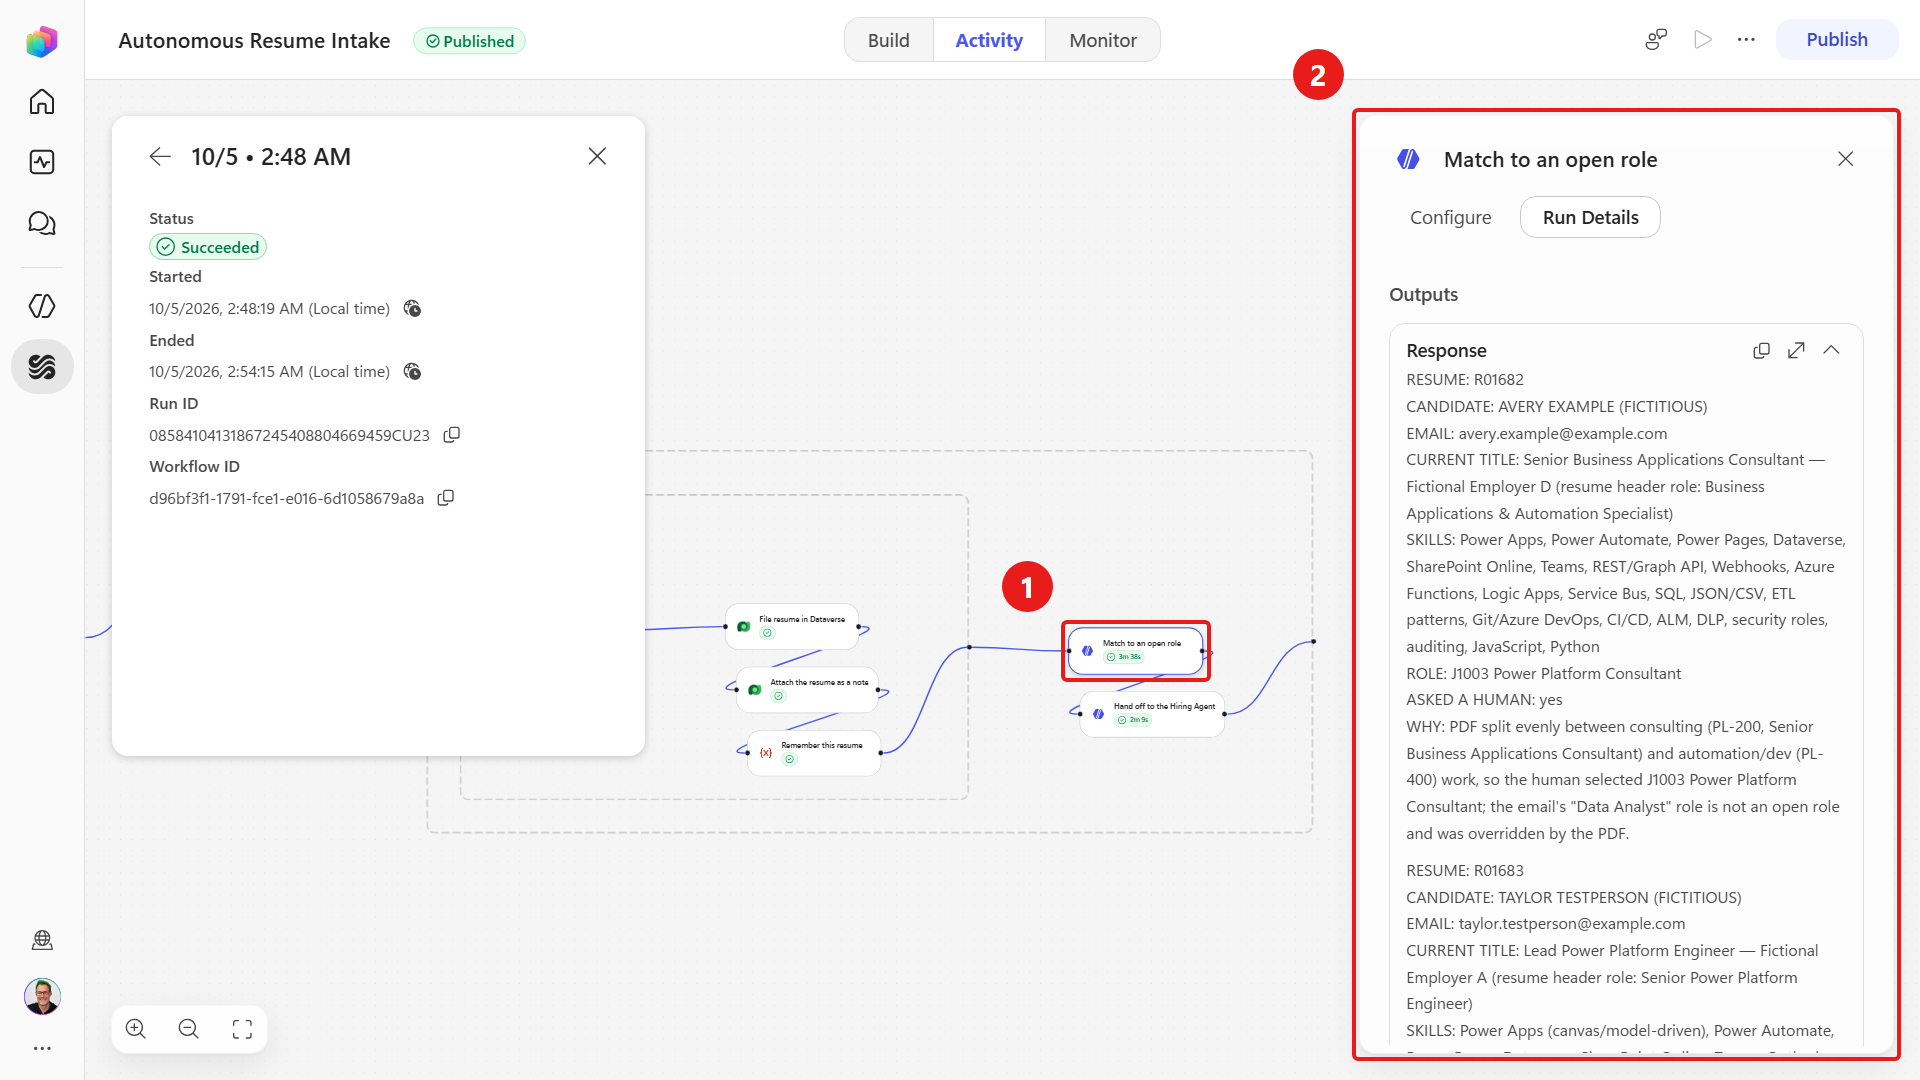Open the more options ellipsis menu
This screenshot has width=1920, height=1080.
tap(1746, 40)
